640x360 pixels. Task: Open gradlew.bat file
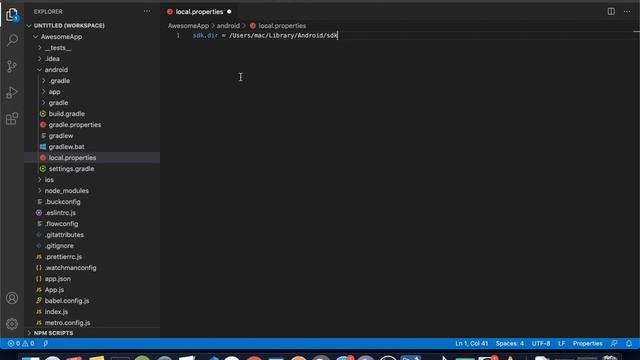click(x=67, y=147)
